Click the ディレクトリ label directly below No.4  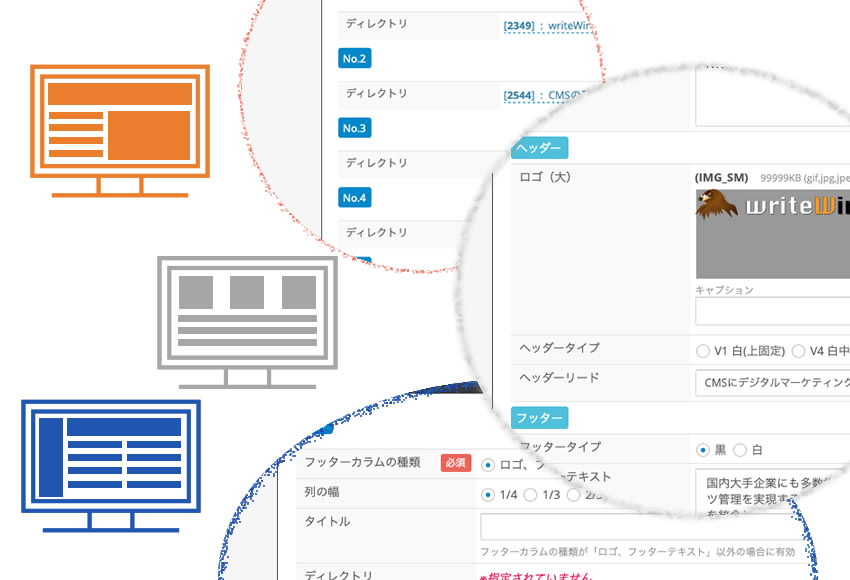[376, 232]
